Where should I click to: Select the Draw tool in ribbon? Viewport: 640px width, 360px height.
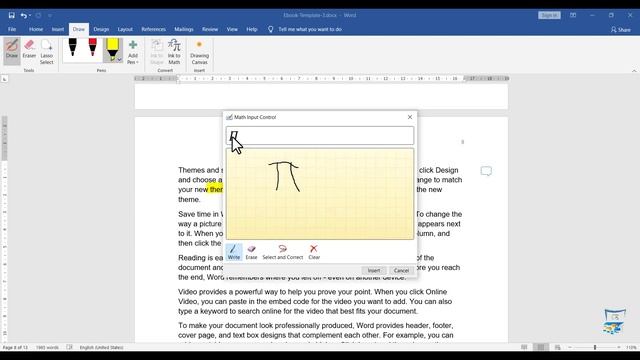[x=12, y=51]
